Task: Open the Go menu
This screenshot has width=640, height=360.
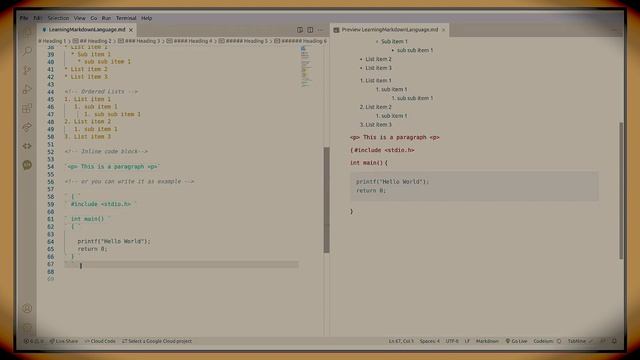Action: (94, 18)
